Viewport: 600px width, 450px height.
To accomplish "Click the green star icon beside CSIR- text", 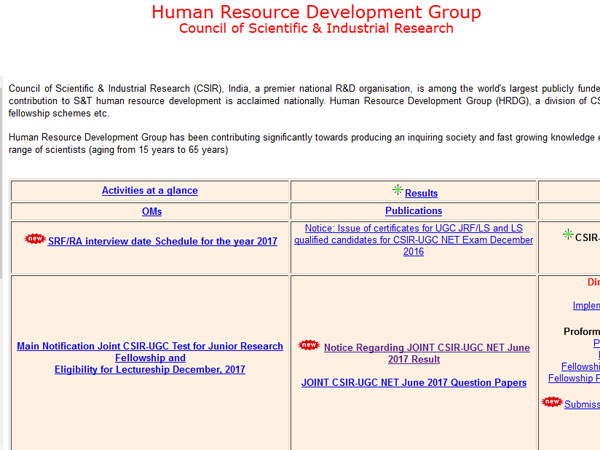I will pos(568,235).
